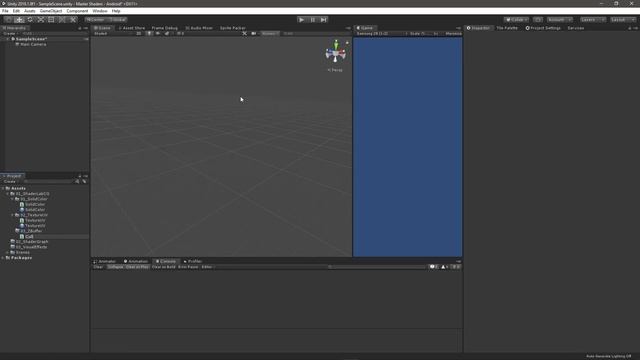This screenshot has height=360, width=640.
Task: Click the Project search field
Action: [48, 182]
